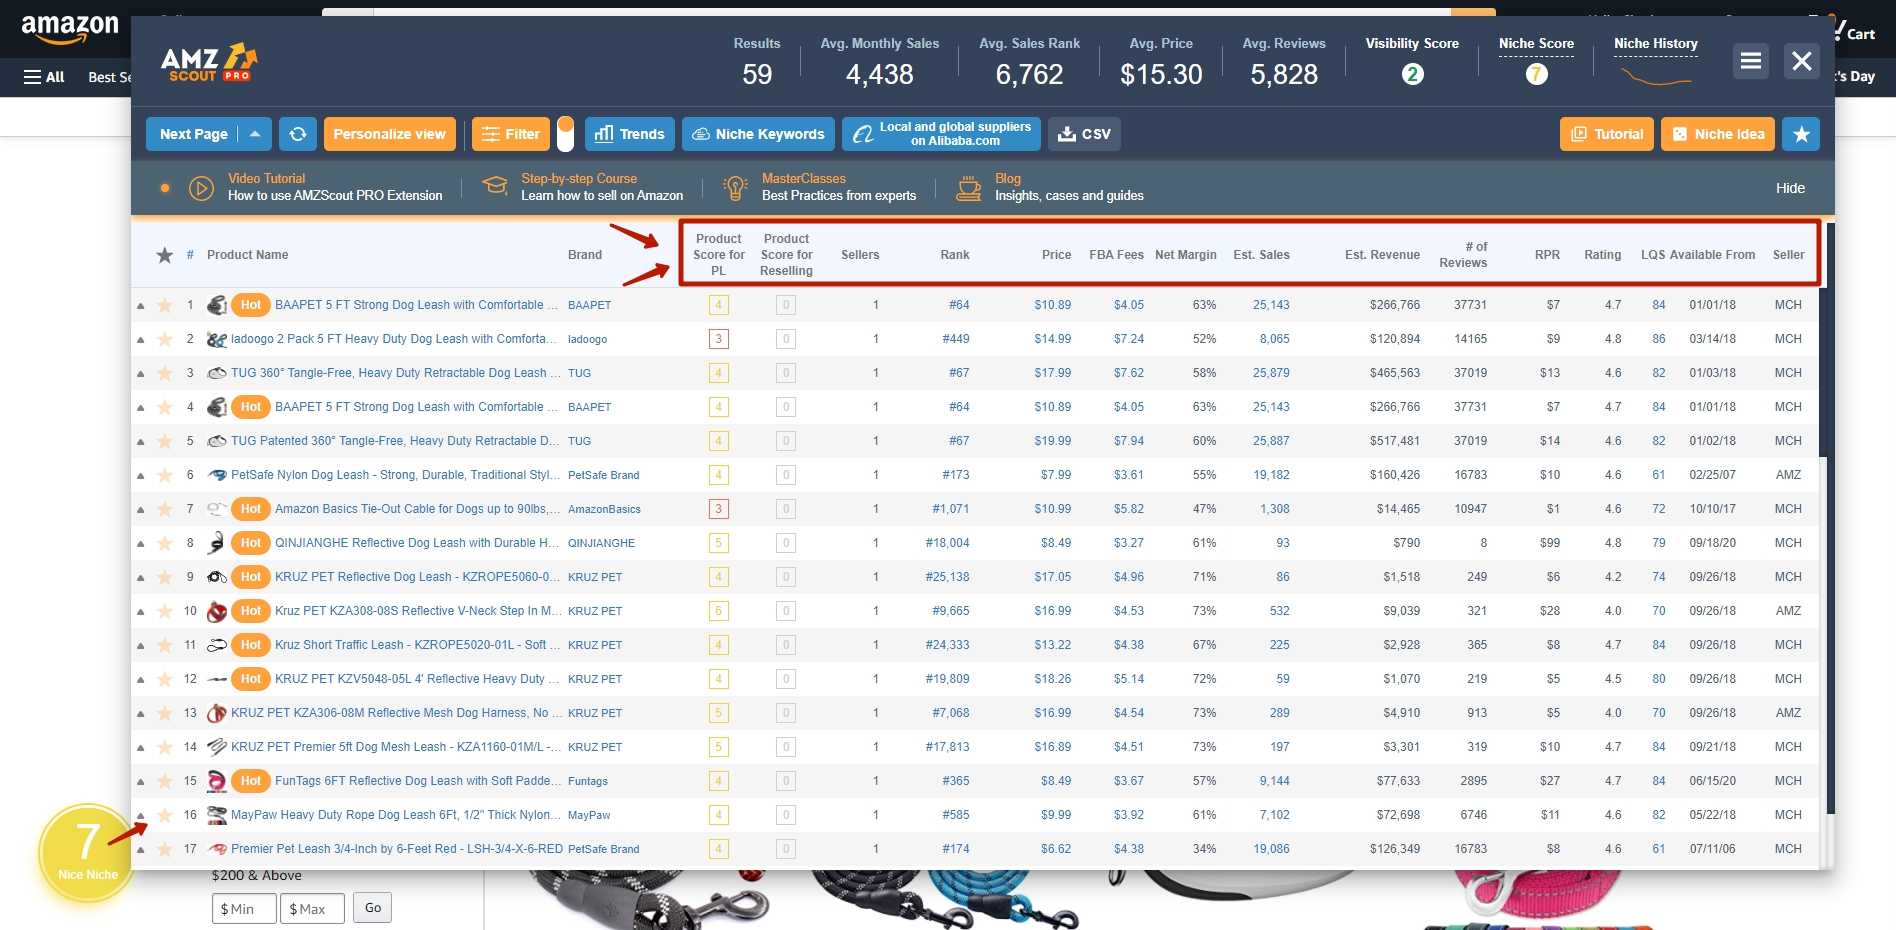Viewport: 1896px width, 930px height.
Task: Sort by Product Name column
Action: [247, 255]
